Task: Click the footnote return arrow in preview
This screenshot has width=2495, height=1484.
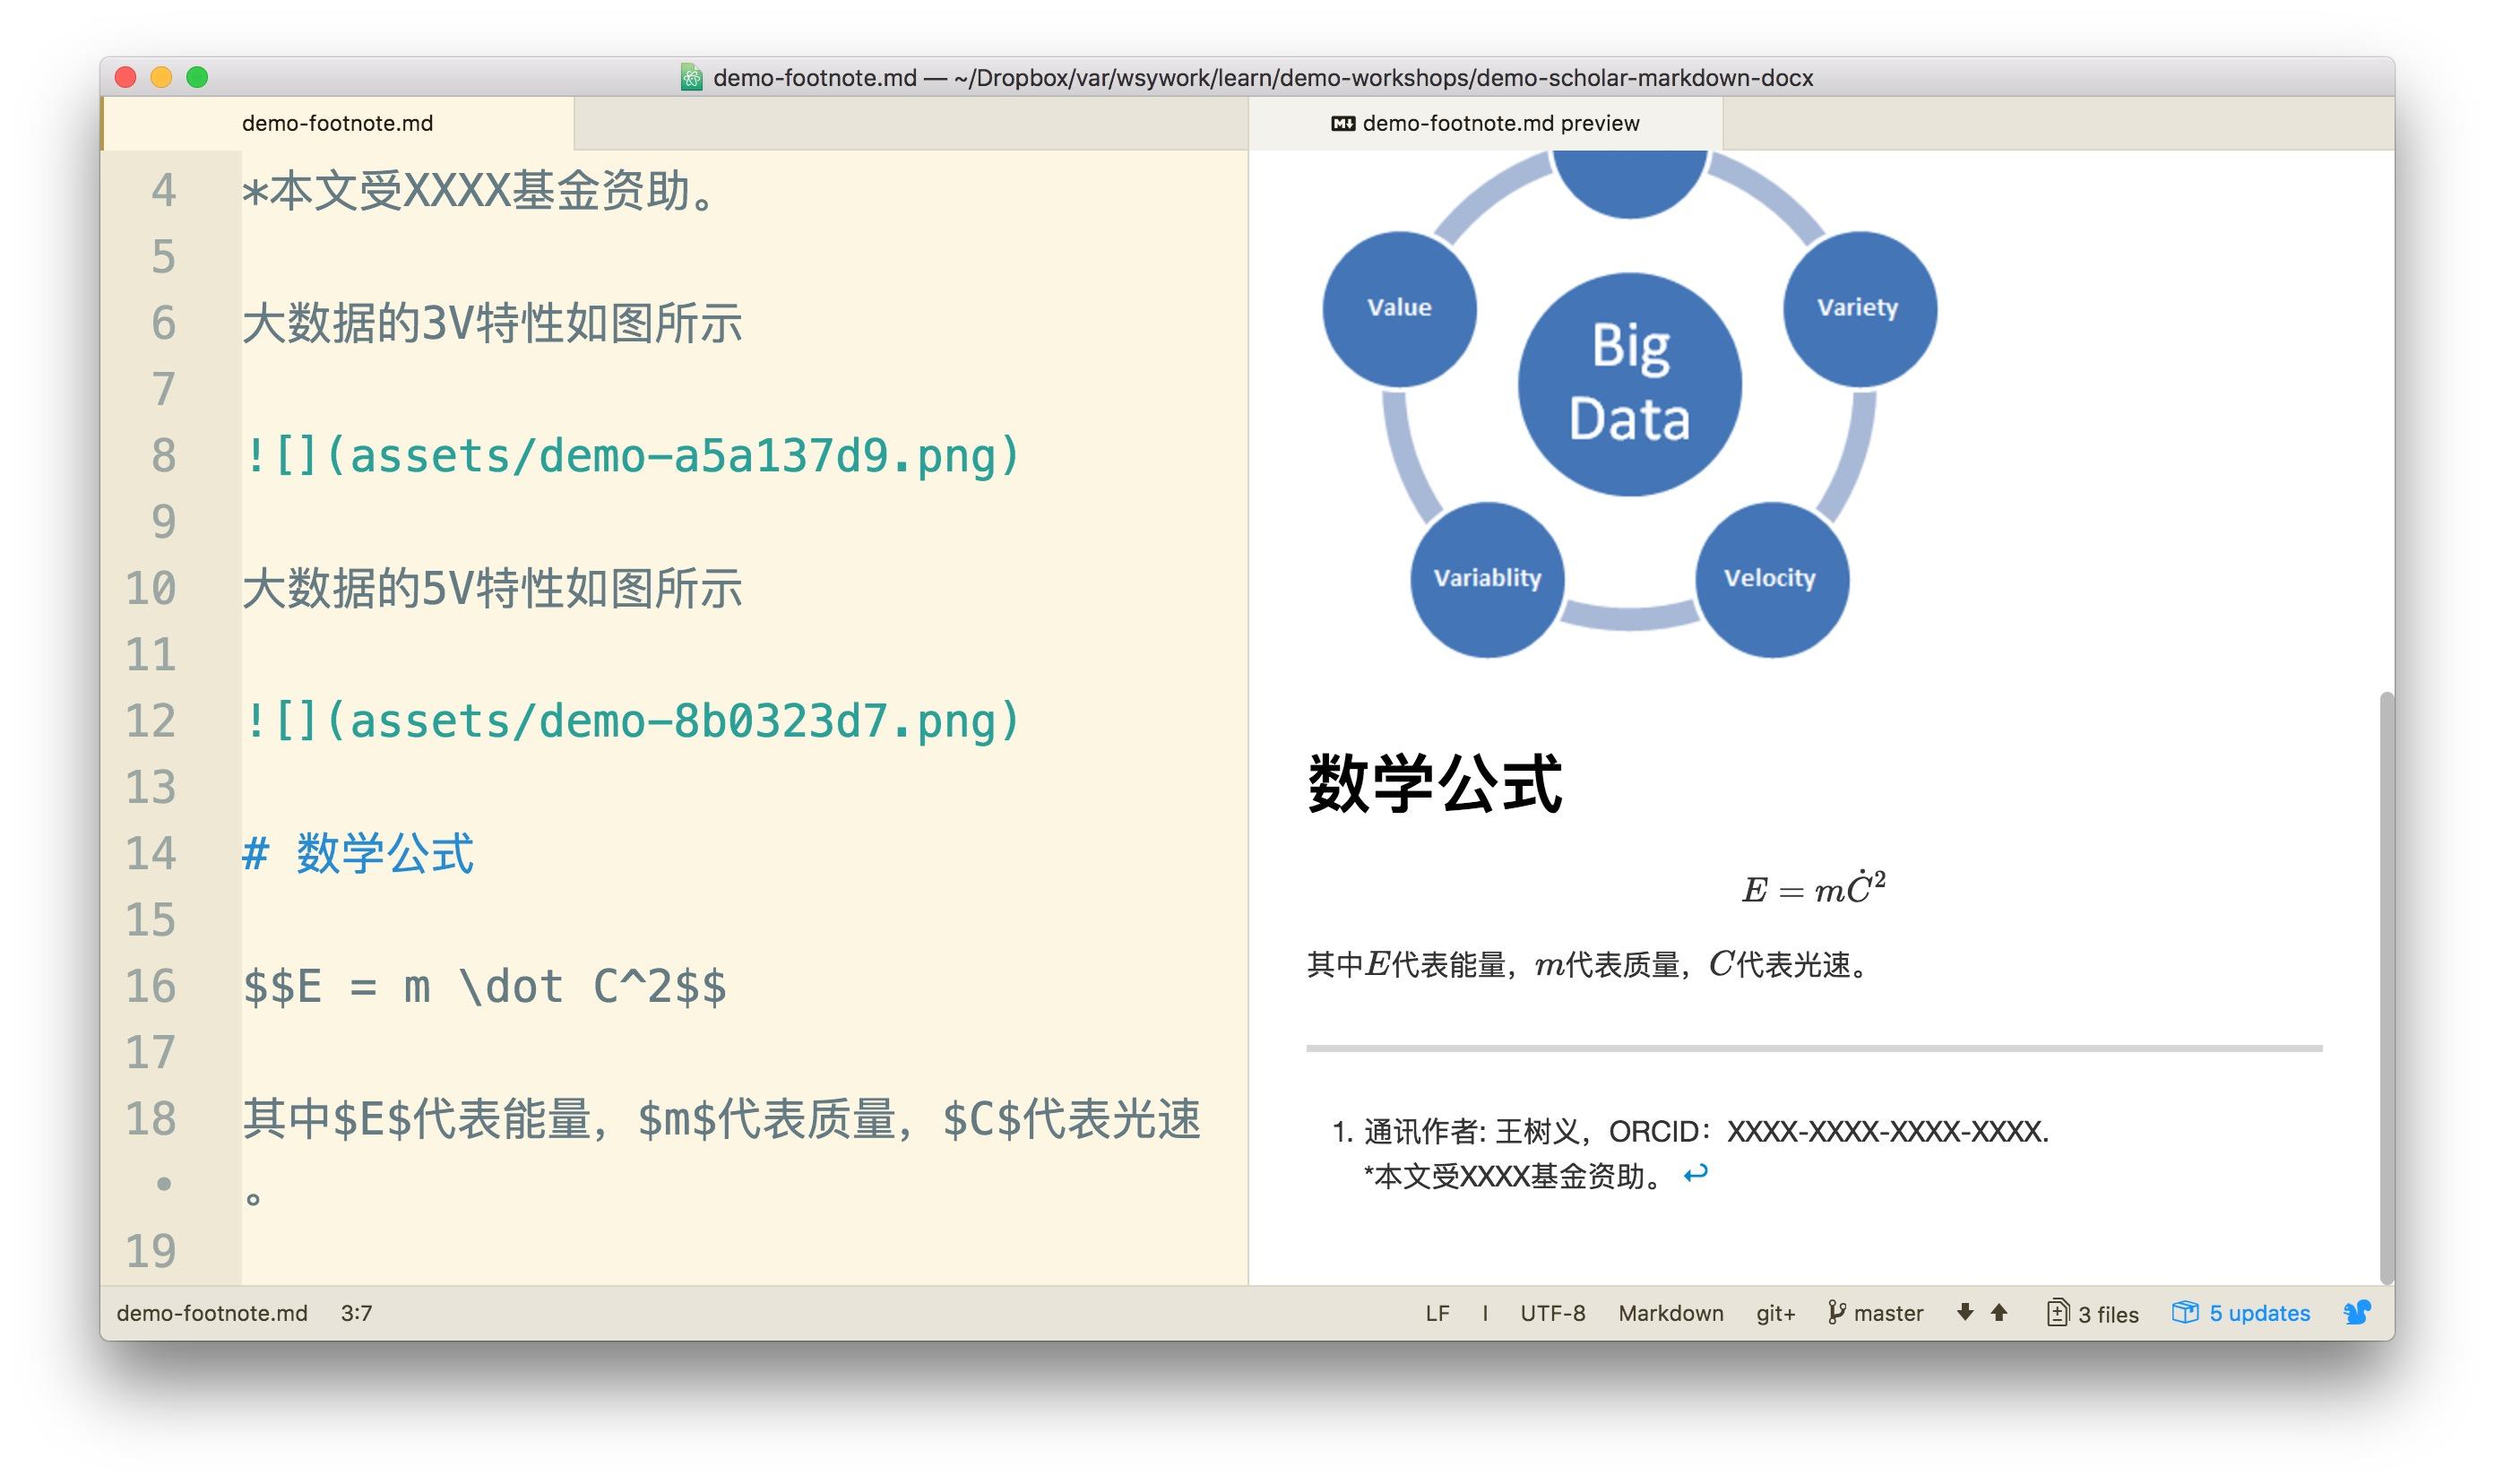Action: point(1695,1174)
